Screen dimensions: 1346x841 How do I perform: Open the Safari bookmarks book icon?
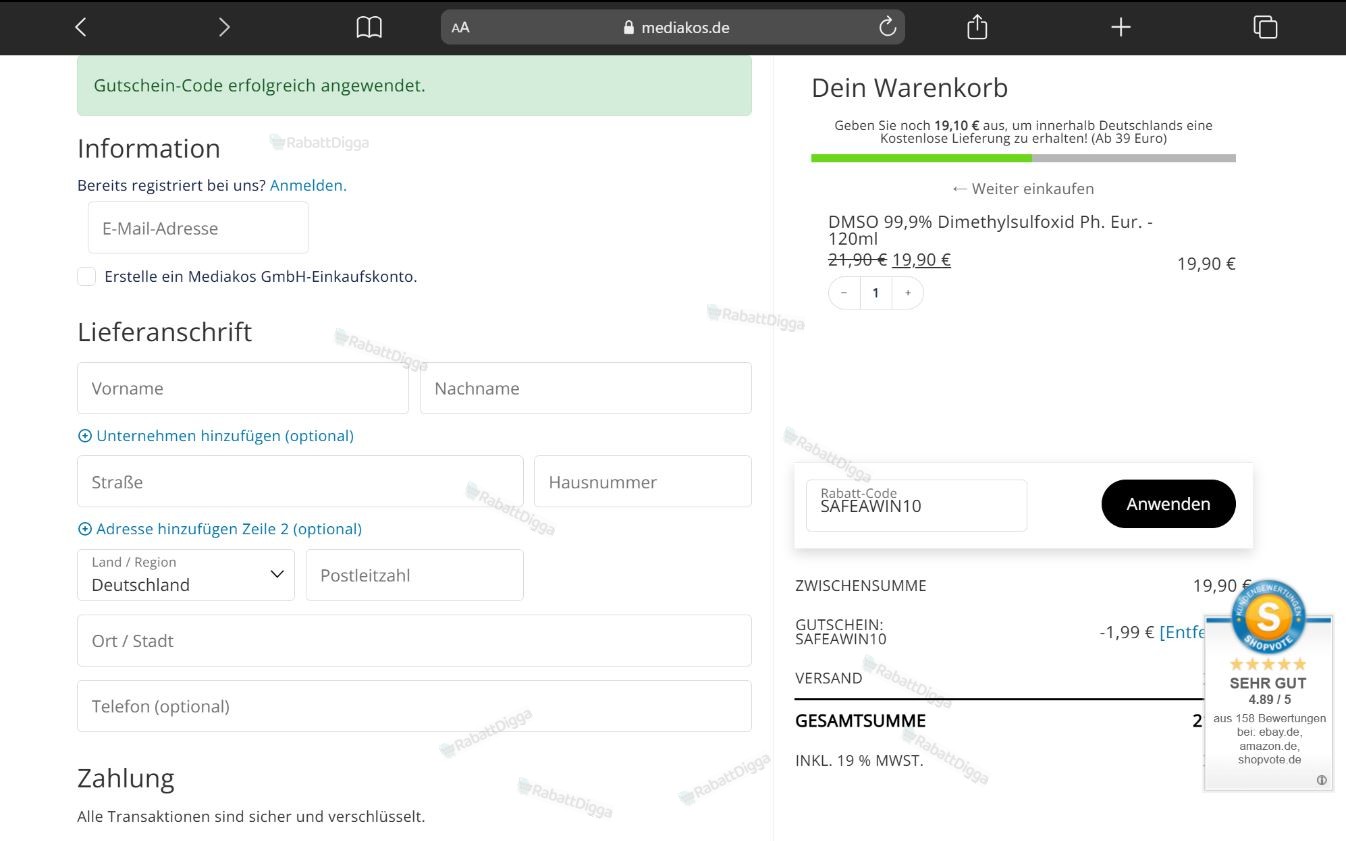click(369, 27)
